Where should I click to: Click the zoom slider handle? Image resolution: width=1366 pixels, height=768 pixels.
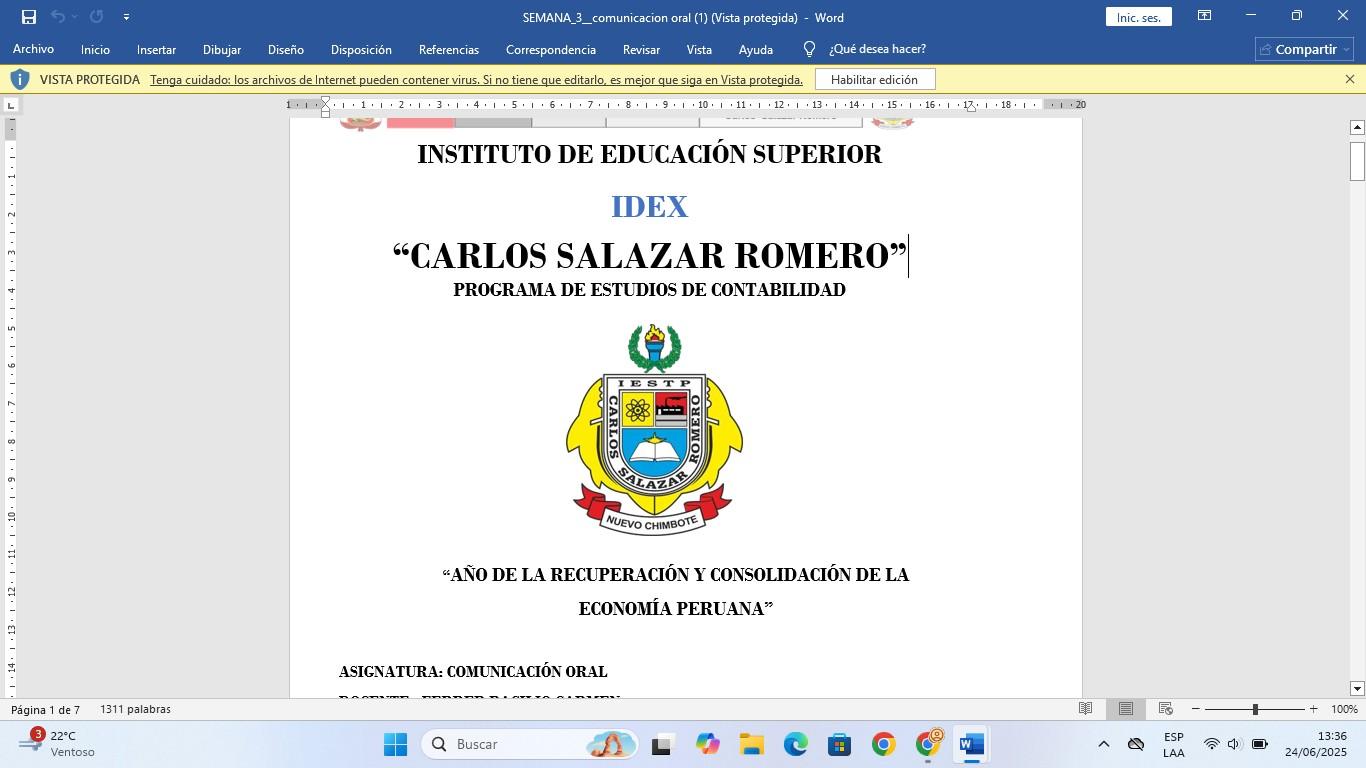pos(1255,709)
